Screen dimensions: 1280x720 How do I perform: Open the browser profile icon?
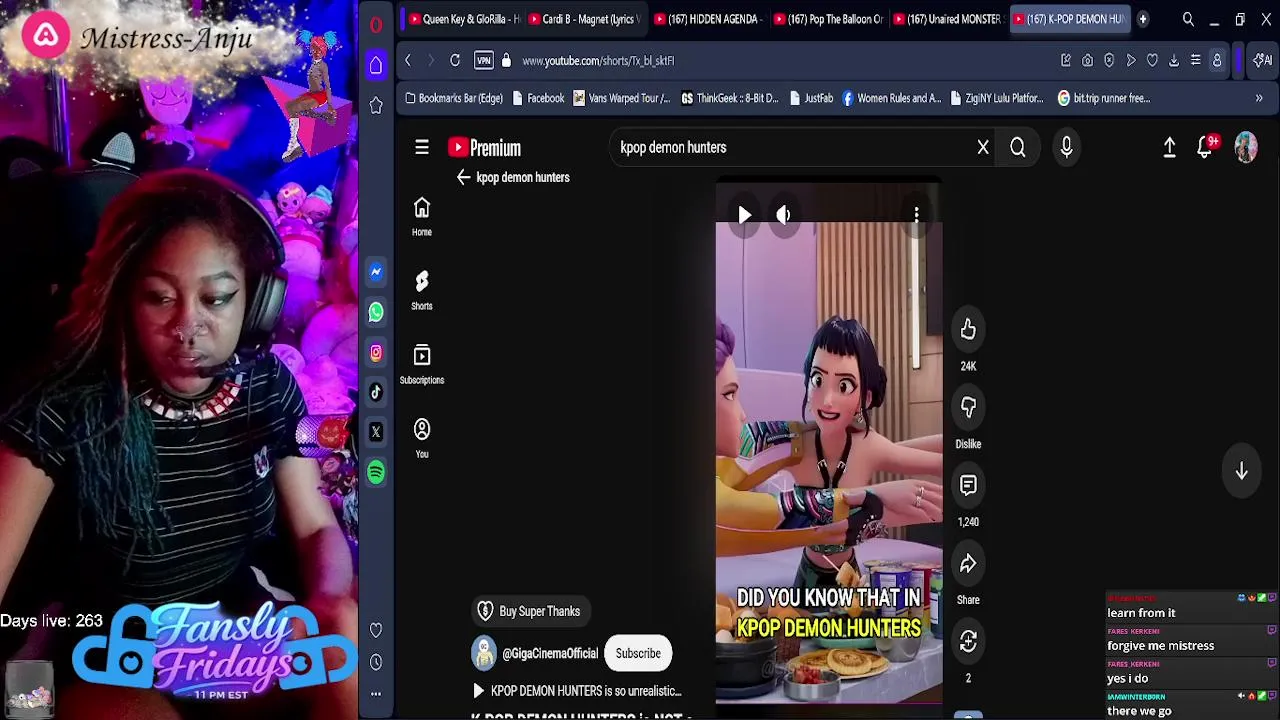pos(1217,61)
